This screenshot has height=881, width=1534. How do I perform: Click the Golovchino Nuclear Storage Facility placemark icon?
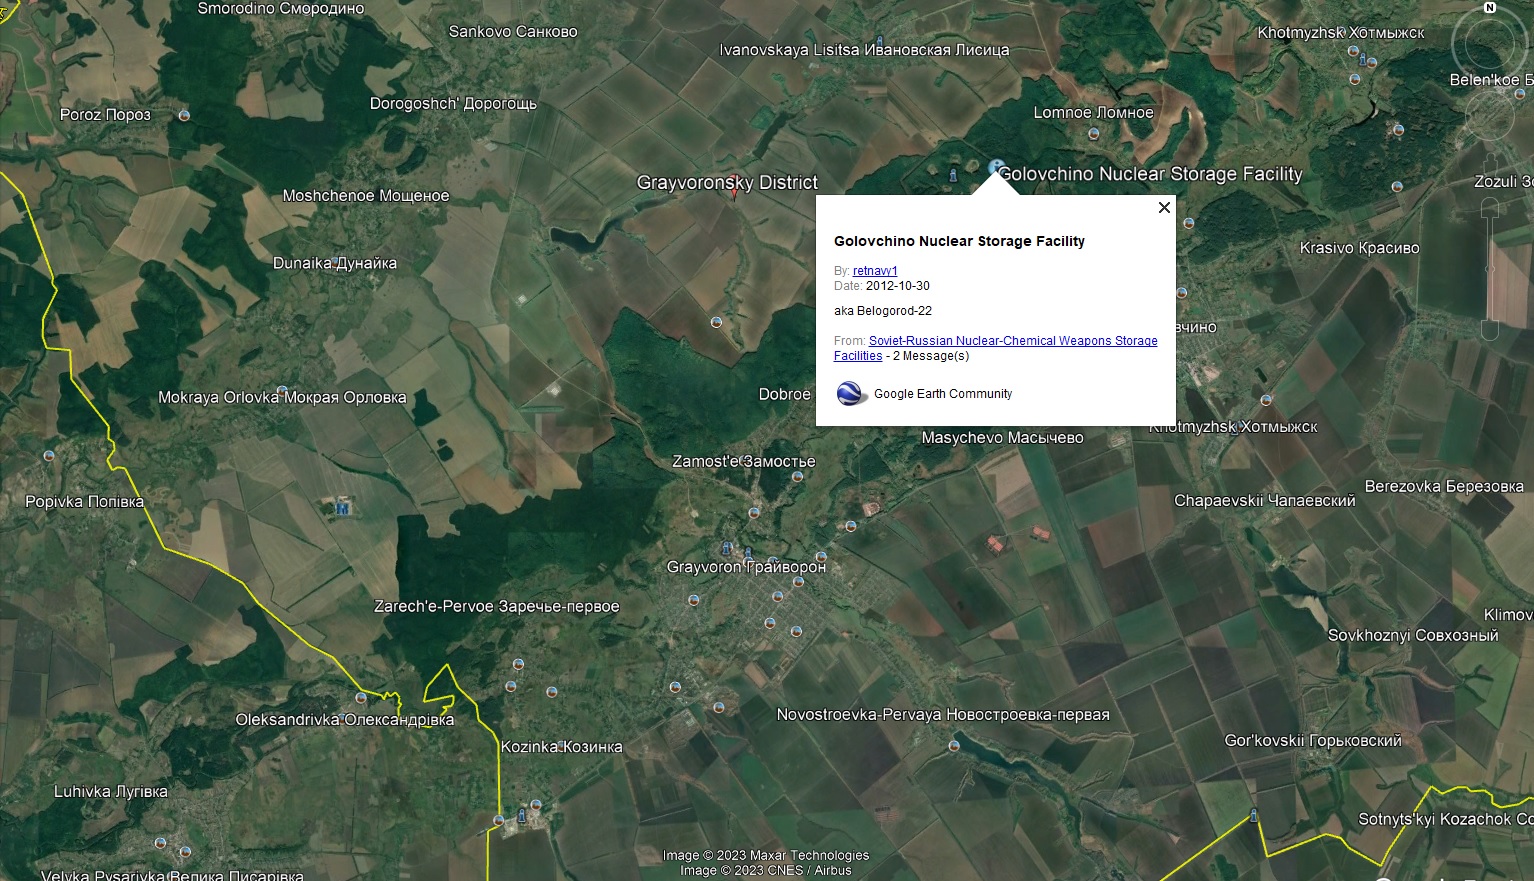pos(996,168)
